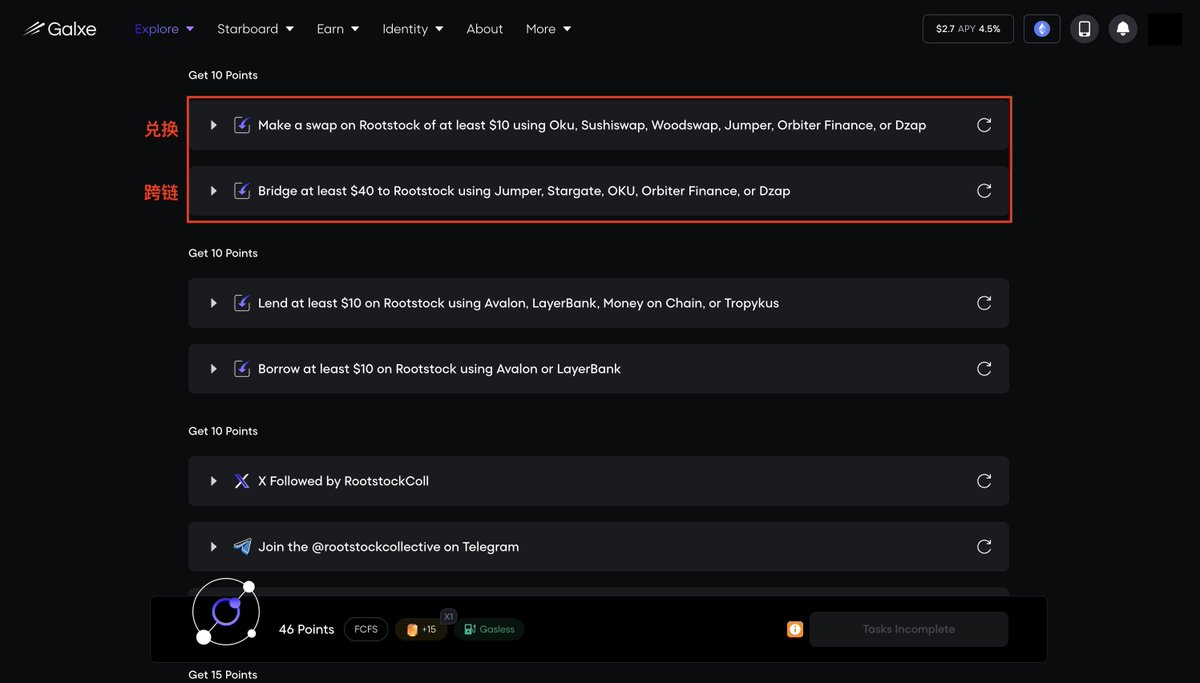Click the swap task description text
This screenshot has height=683, width=1200.
[592, 125]
